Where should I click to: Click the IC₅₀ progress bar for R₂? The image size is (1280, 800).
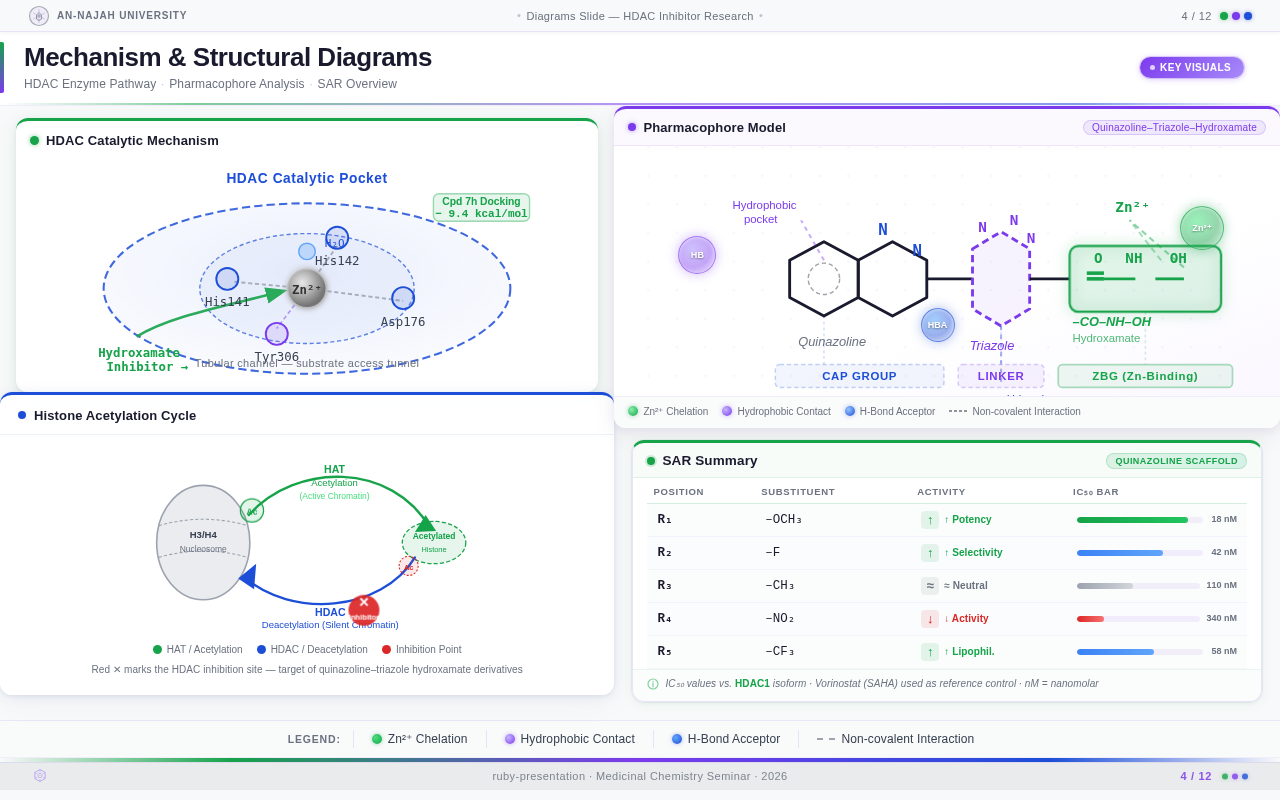pos(1138,552)
